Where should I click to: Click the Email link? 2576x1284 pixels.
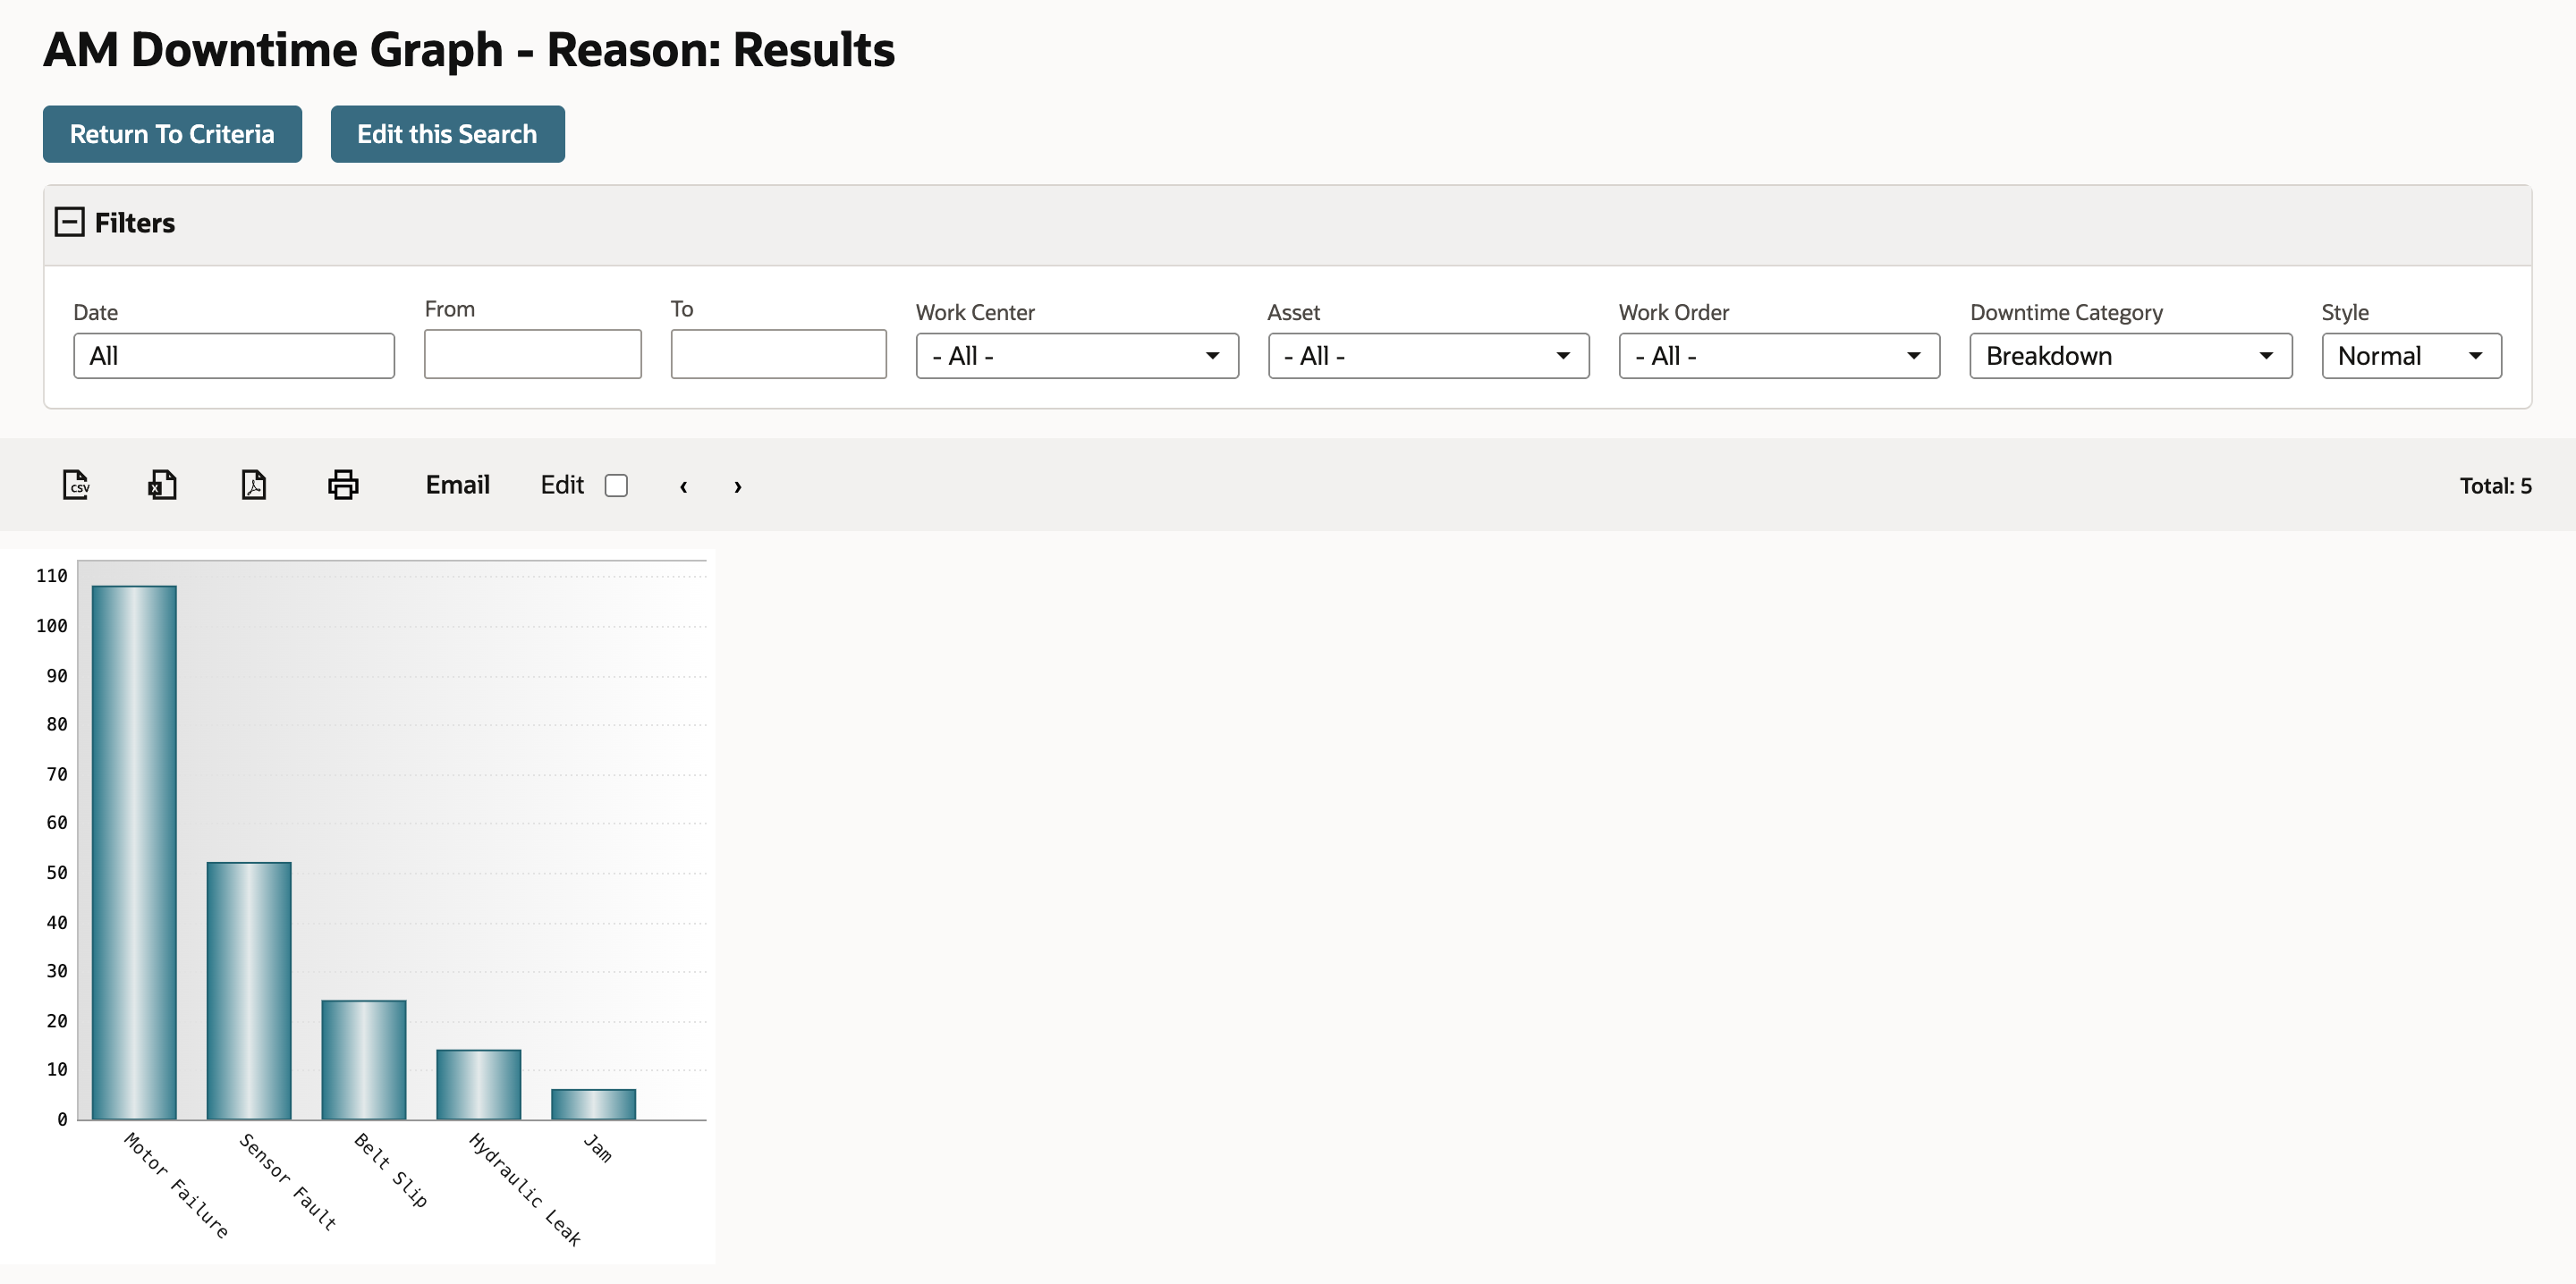(457, 485)
